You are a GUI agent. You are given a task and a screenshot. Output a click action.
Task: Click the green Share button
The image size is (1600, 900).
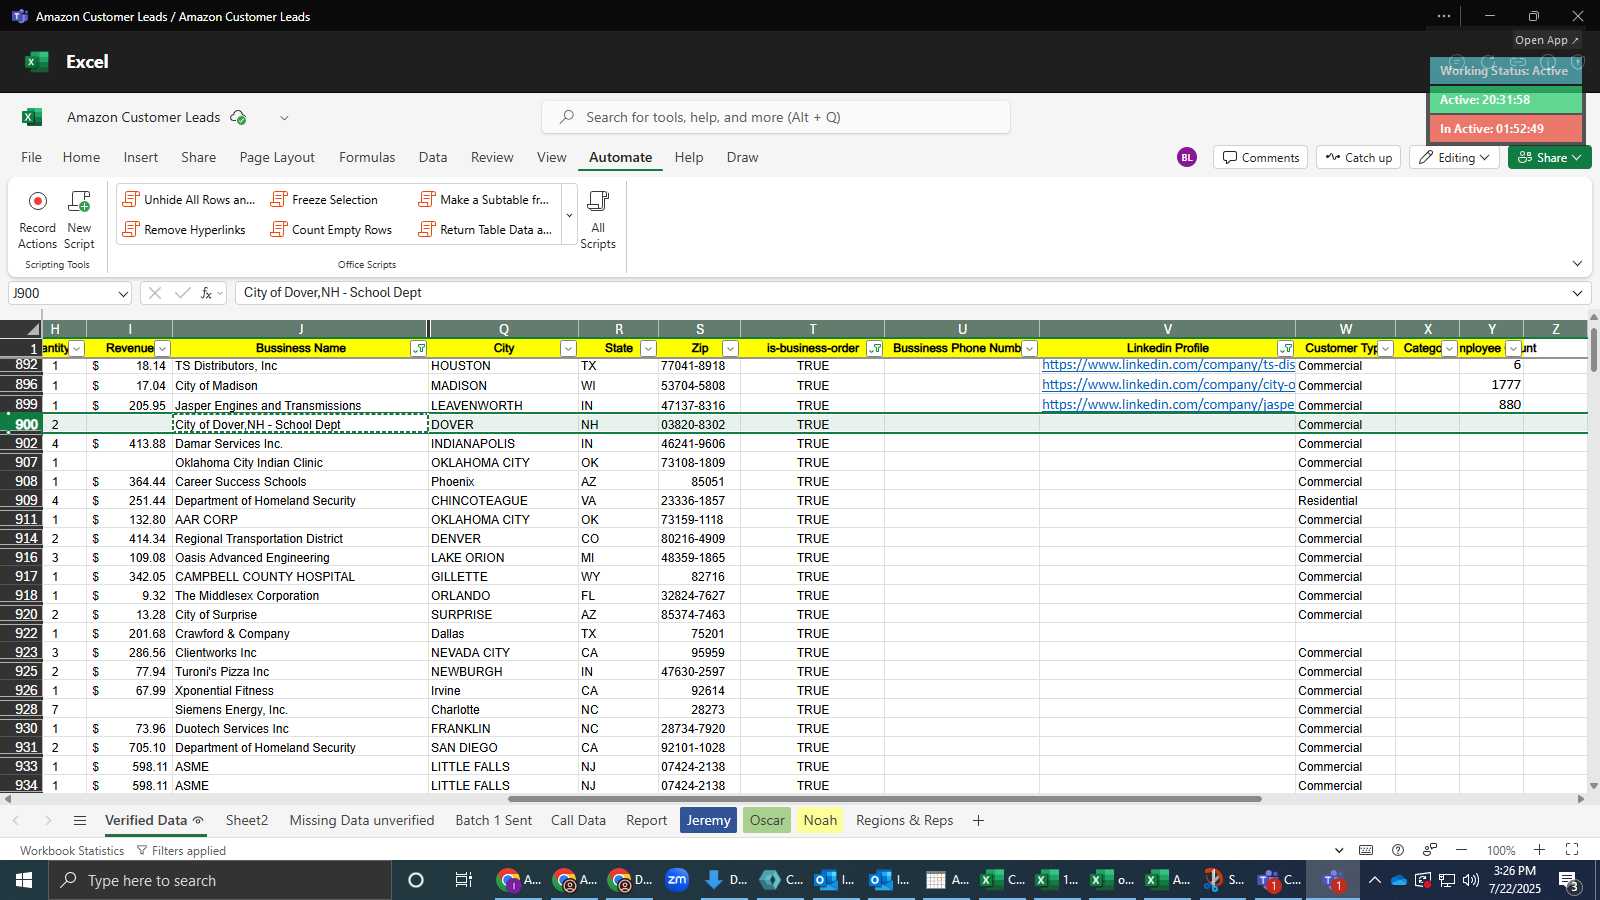[1549, 158]
